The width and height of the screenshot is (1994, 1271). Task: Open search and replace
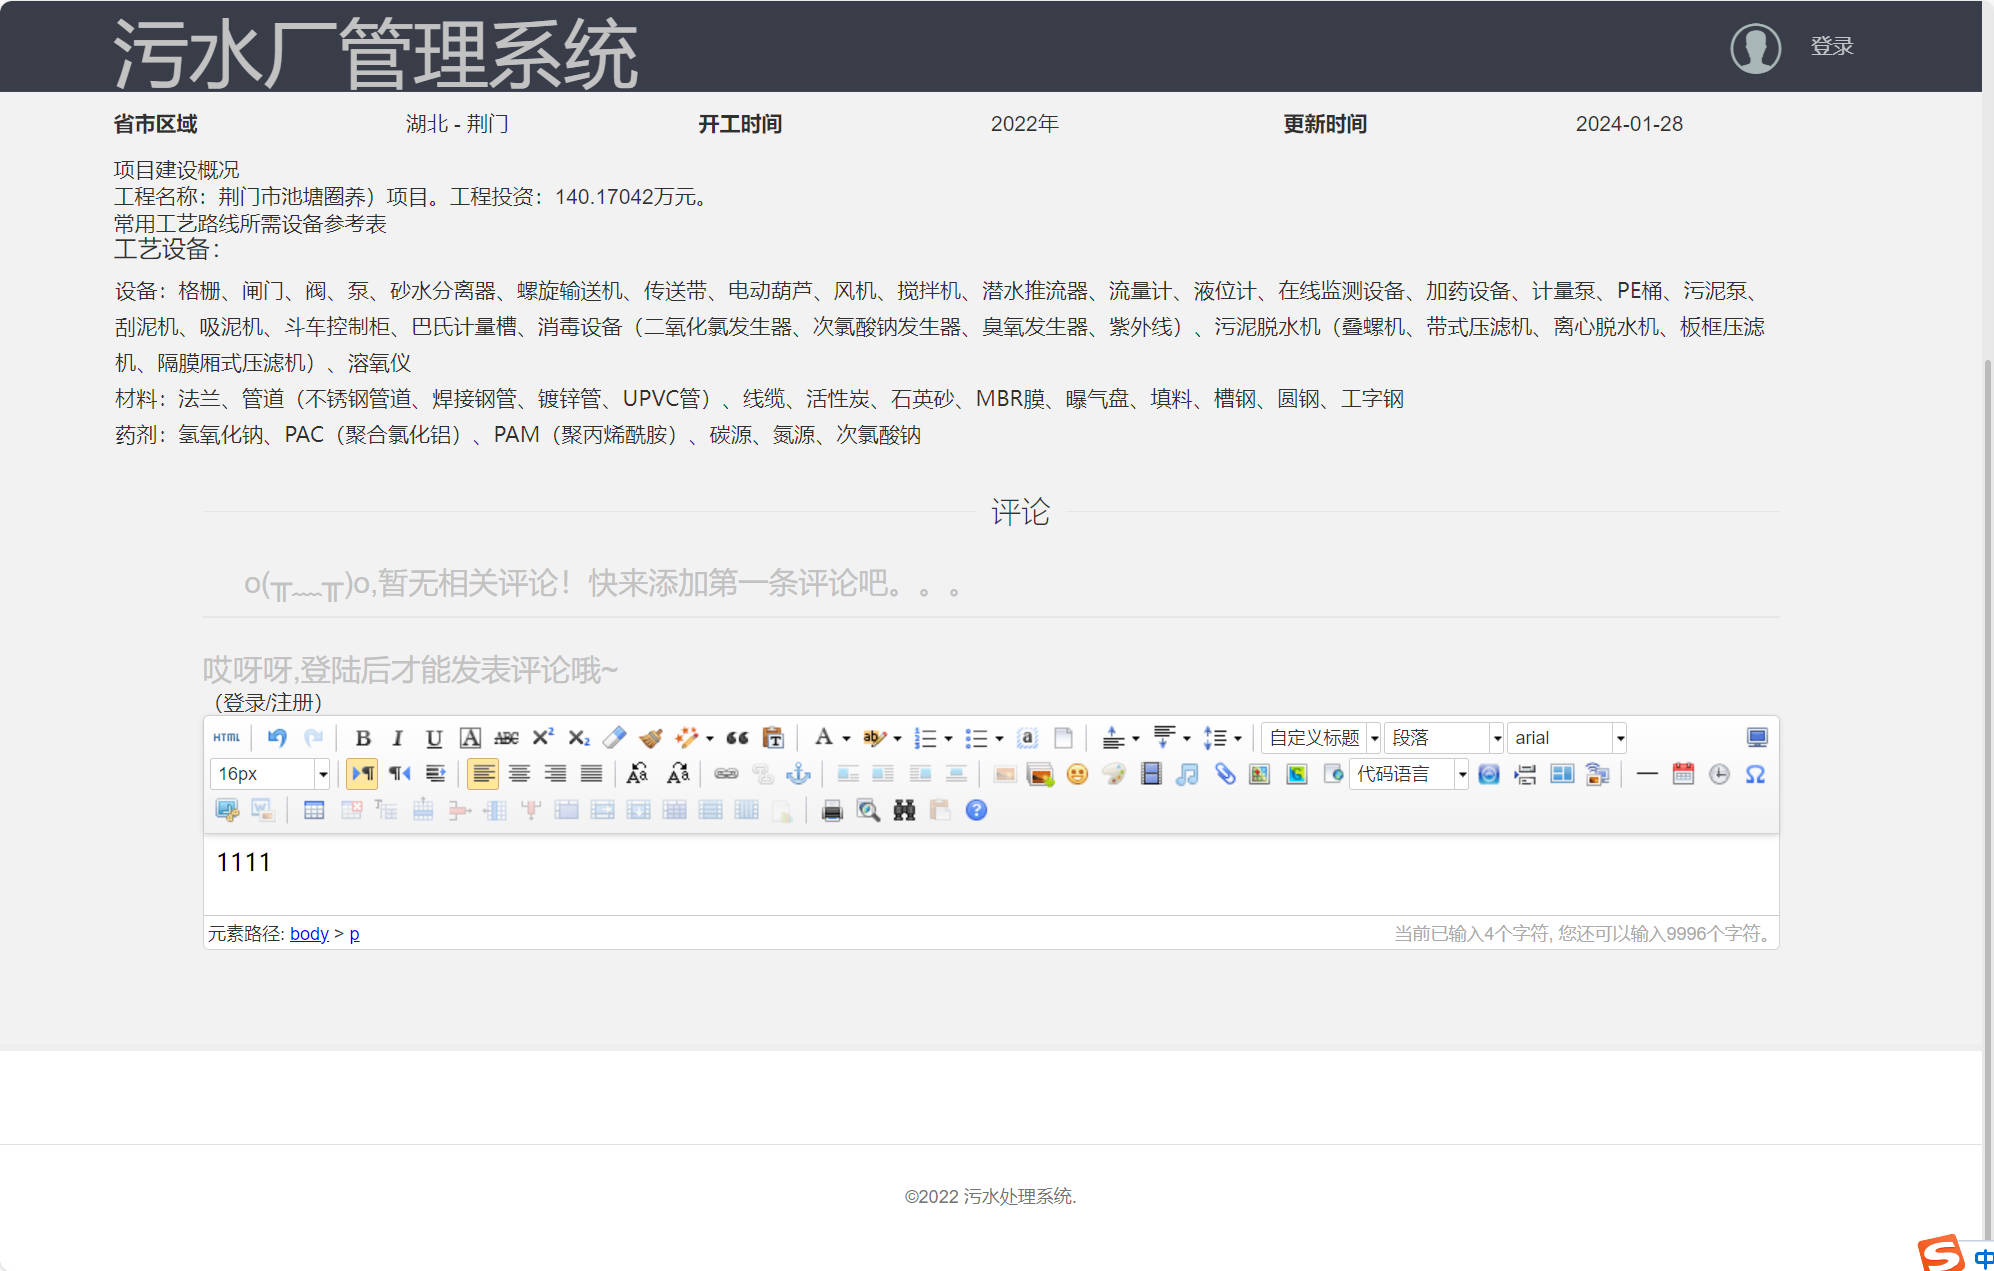point(903,810)
